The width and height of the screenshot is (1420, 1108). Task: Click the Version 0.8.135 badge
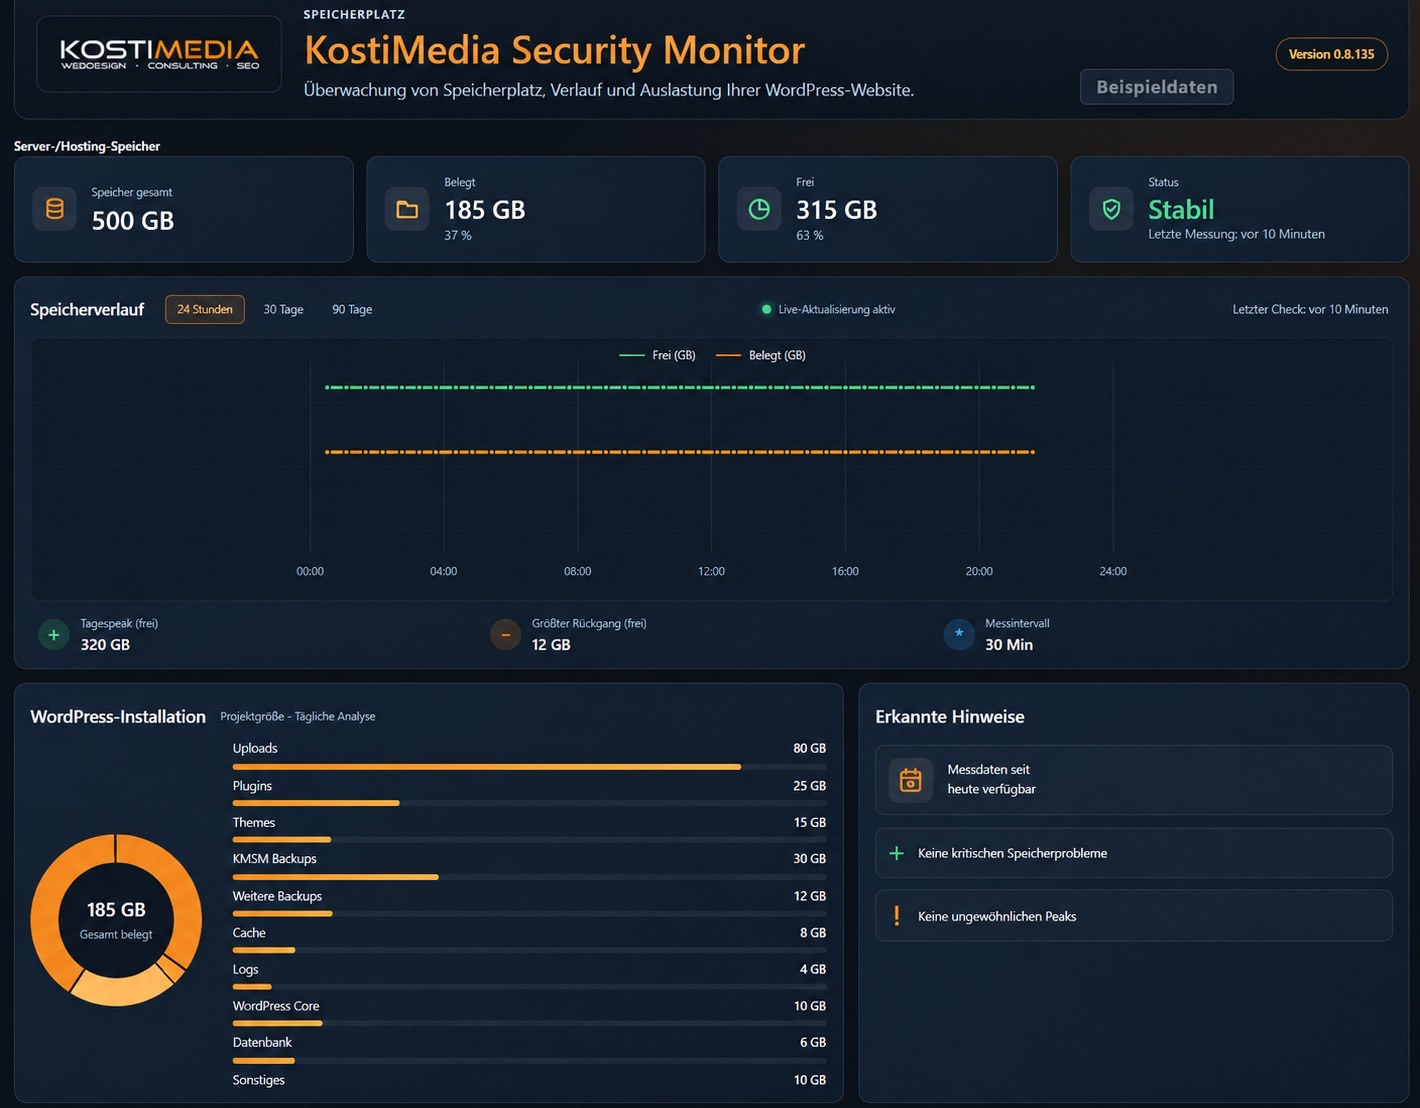coord(1332,54)
